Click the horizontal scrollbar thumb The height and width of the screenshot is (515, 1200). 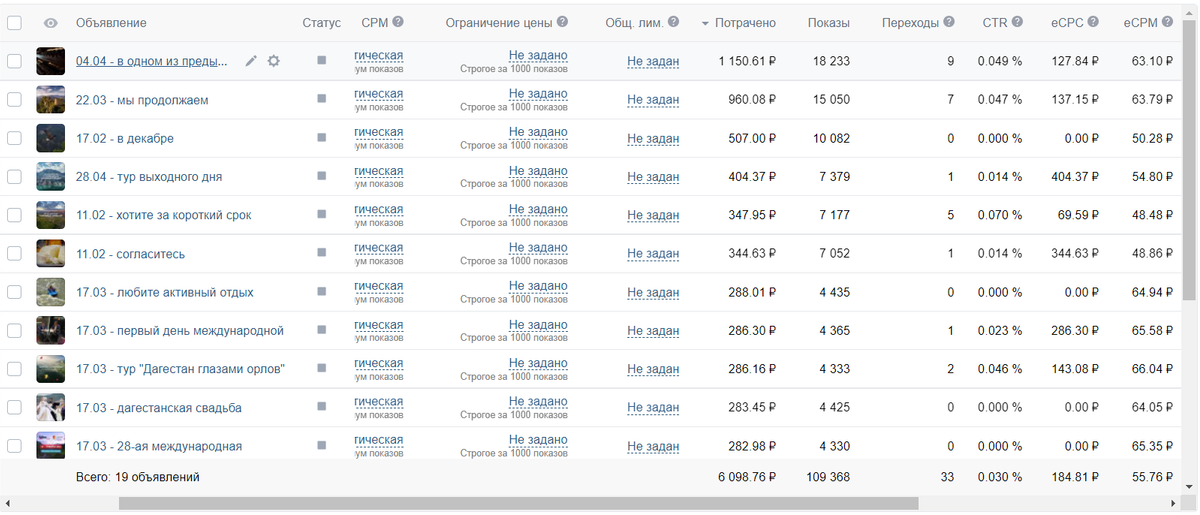tap(518, 504)
